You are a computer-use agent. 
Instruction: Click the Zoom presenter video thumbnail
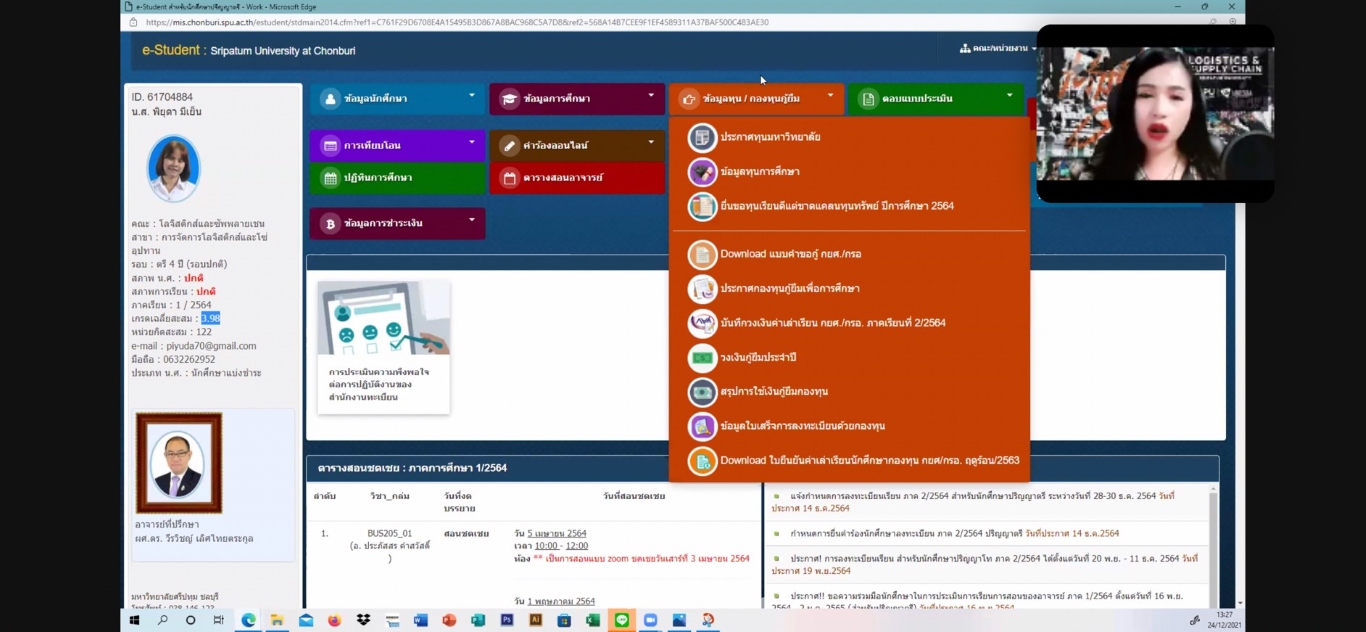pos(1155,114)
